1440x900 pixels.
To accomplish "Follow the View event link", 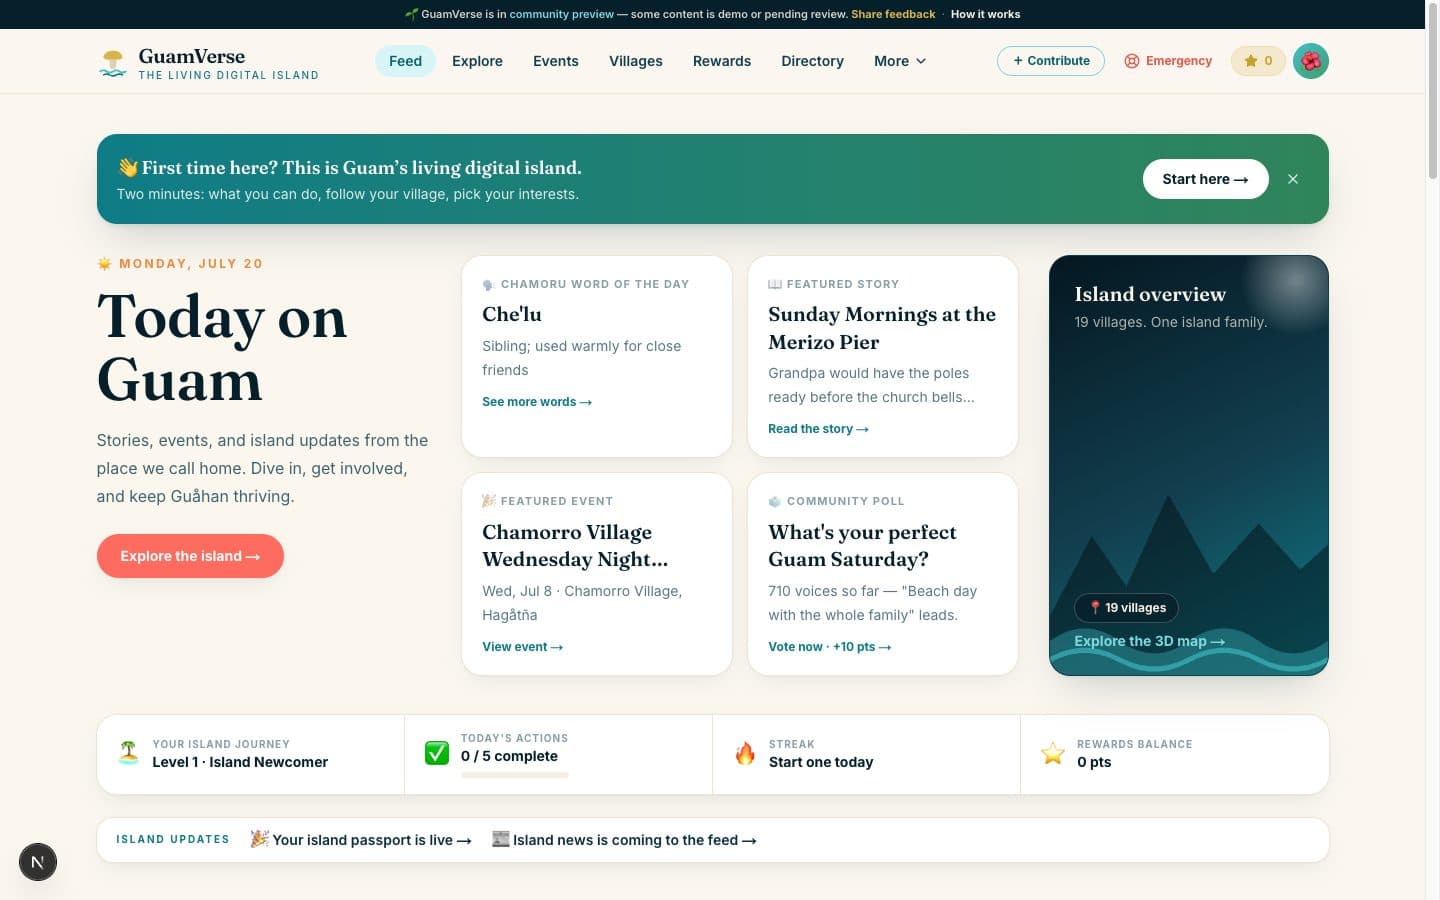I will [522, 647].
